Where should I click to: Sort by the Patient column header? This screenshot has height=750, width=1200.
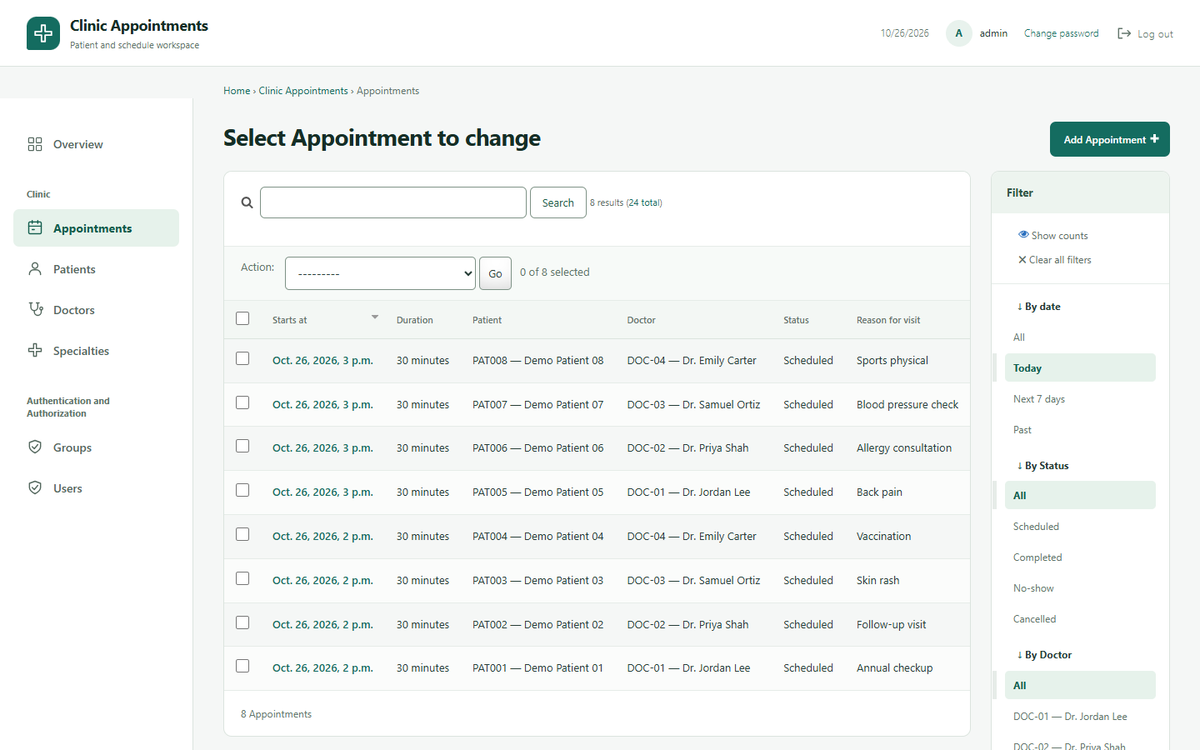487,320
